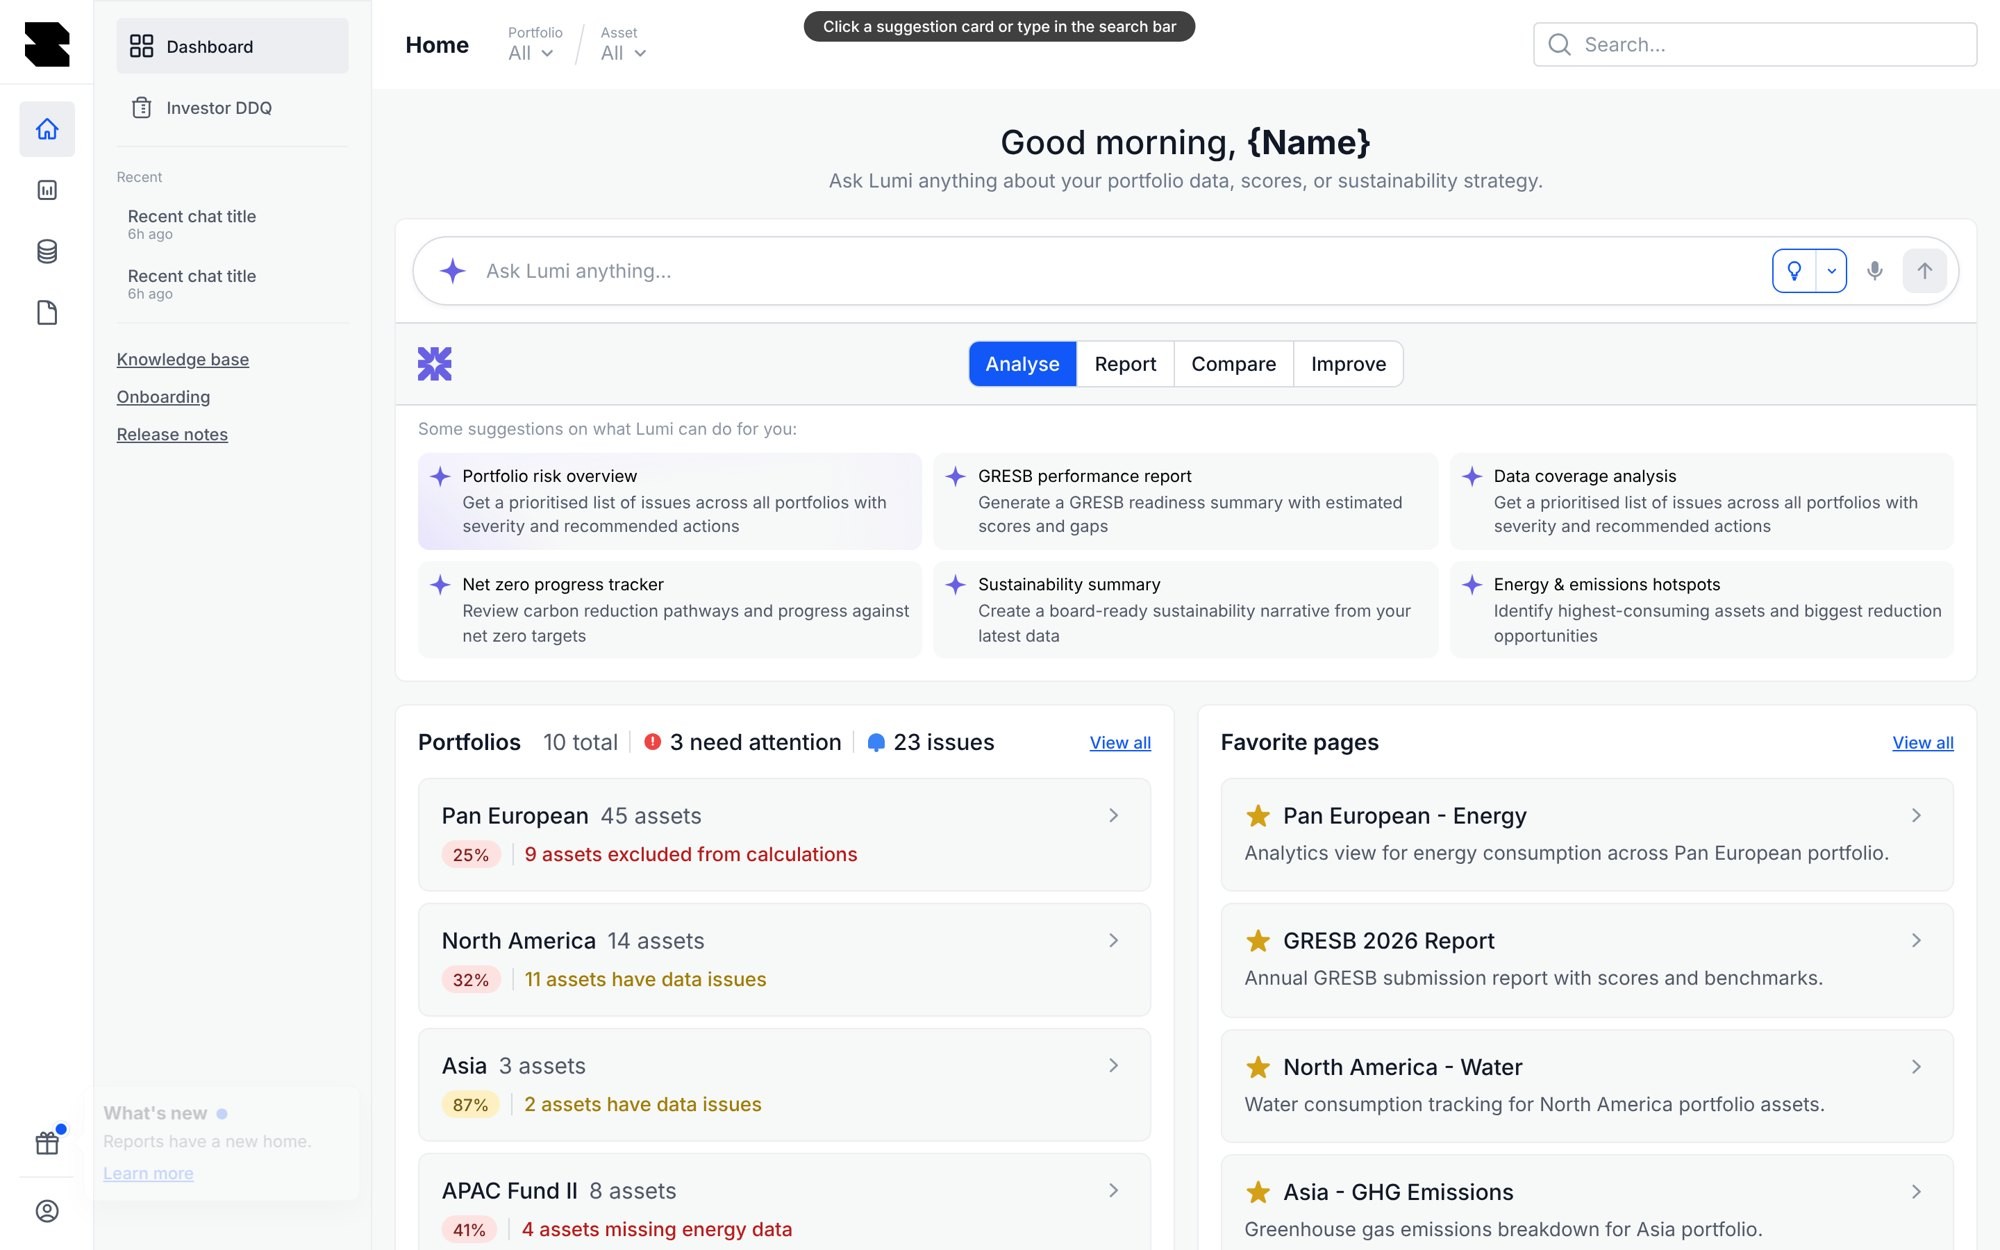Open the Portfolio All dropdown
Viewport: 2000px width, 1250px height.
(531, 53)
